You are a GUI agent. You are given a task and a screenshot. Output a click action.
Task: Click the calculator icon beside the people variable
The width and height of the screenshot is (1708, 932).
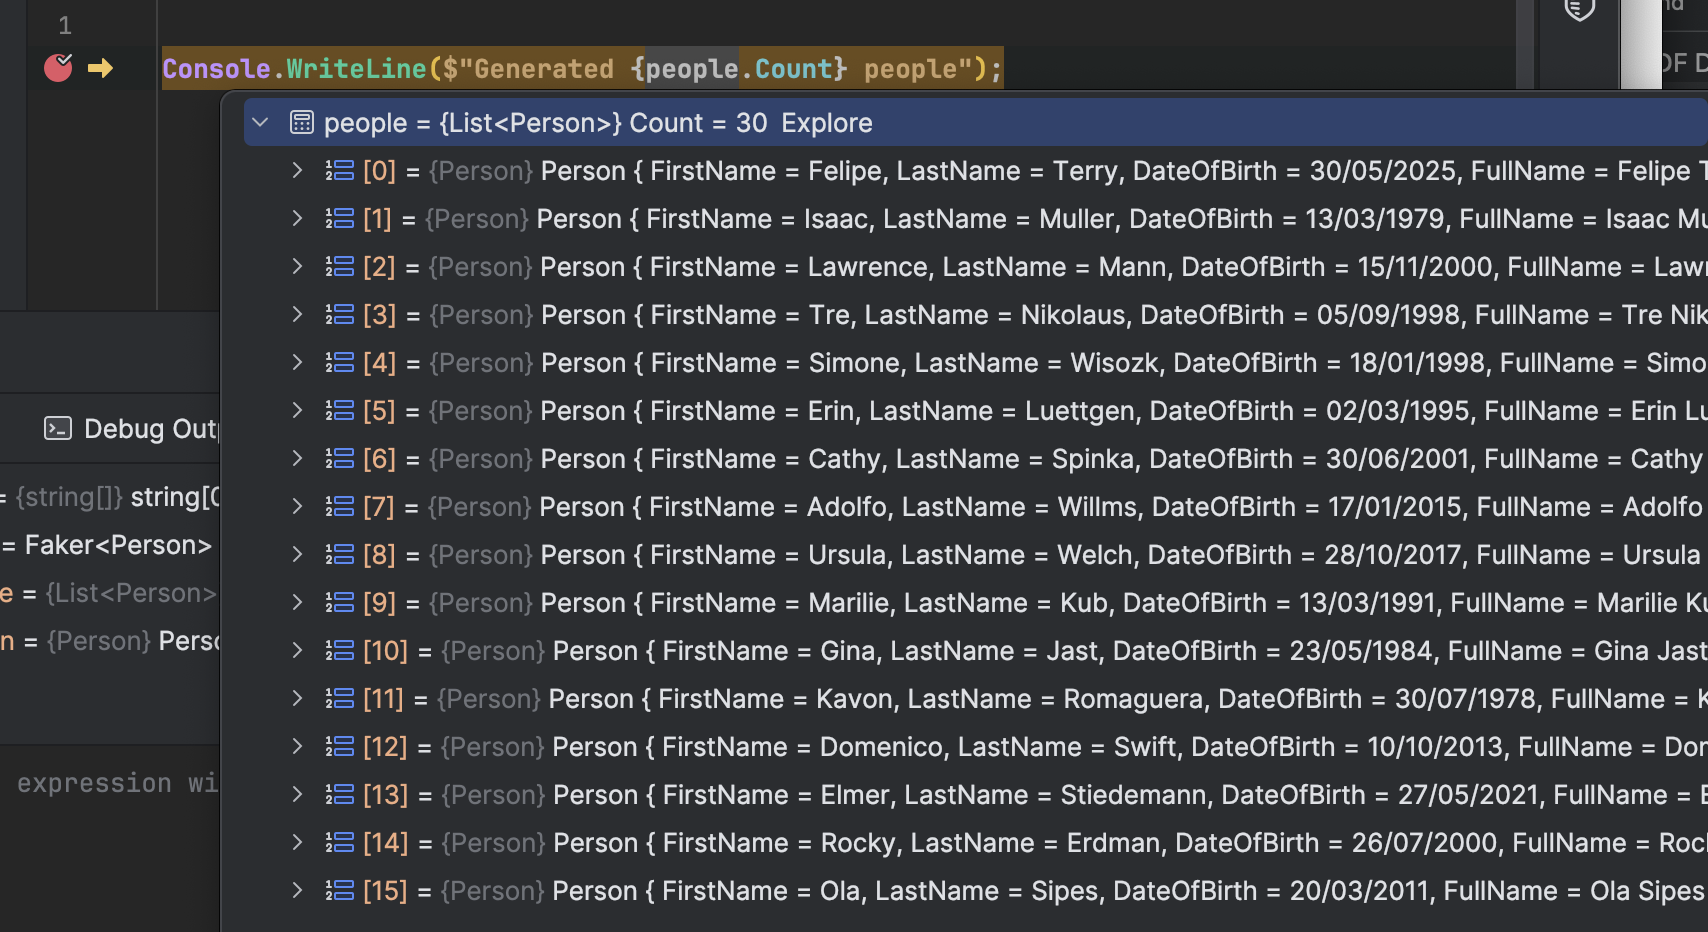(301, 122)
